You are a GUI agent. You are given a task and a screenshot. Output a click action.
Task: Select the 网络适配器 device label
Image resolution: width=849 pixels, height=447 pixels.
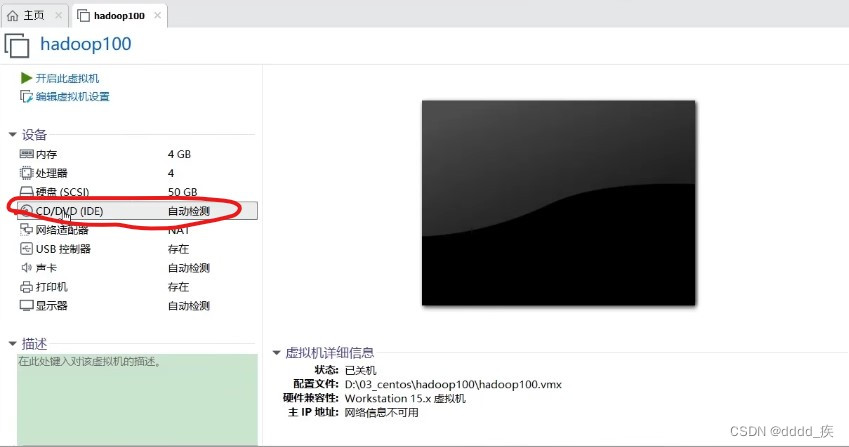pyautogui.click(x=62, y=230)
